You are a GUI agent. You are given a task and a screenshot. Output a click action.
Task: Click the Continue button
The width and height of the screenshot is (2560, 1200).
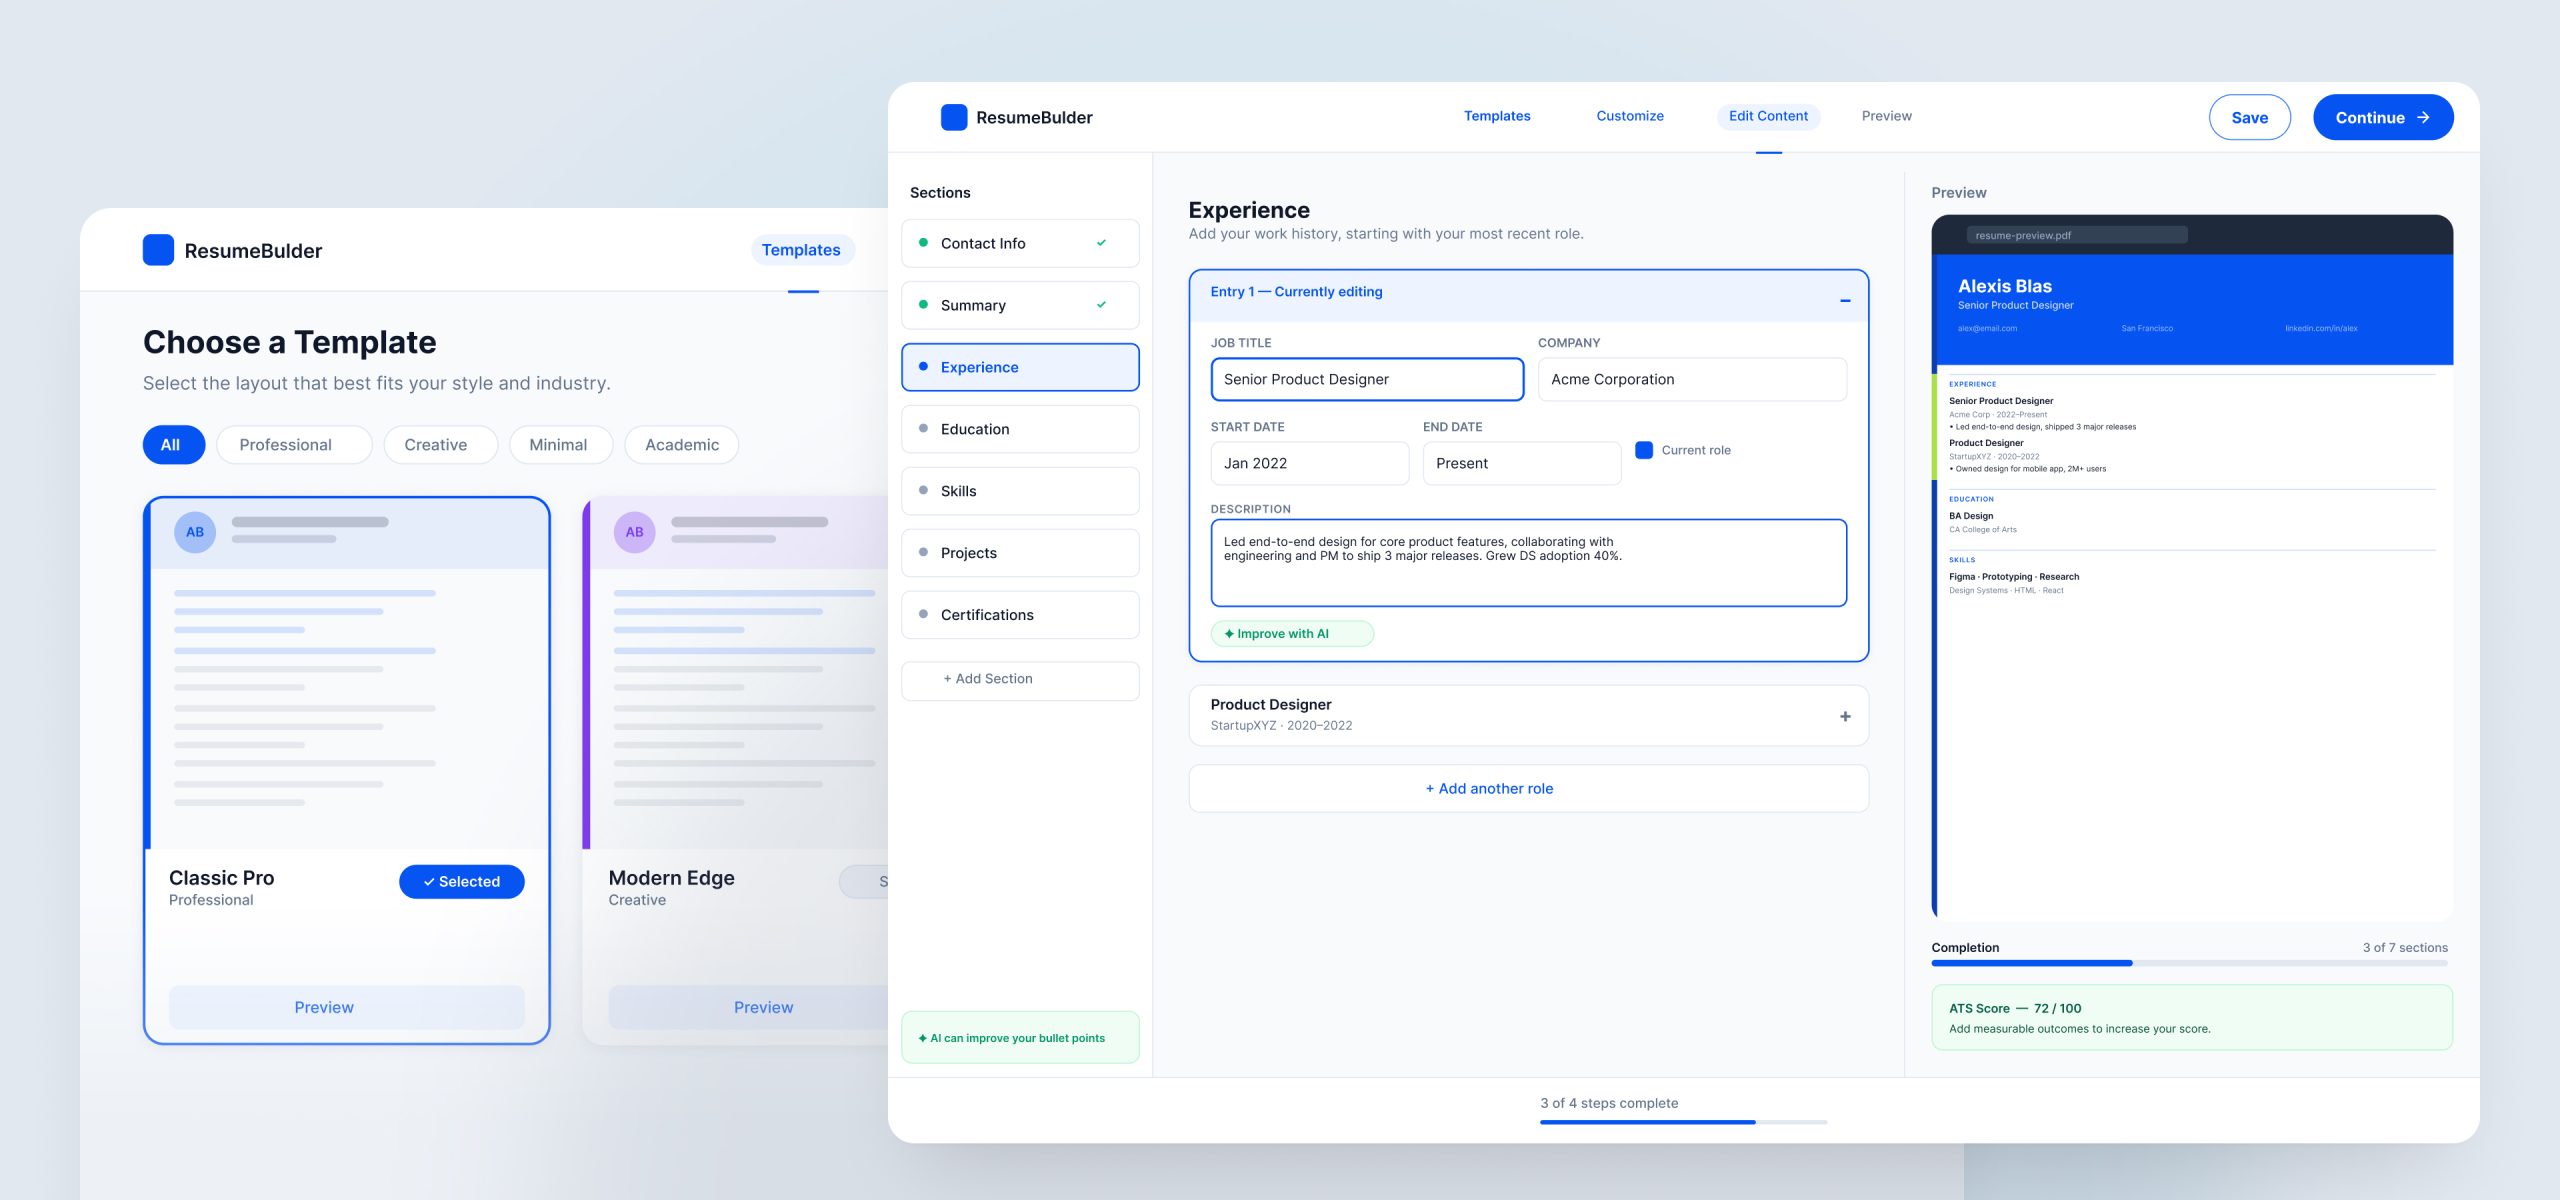[x=2383, y=117]
